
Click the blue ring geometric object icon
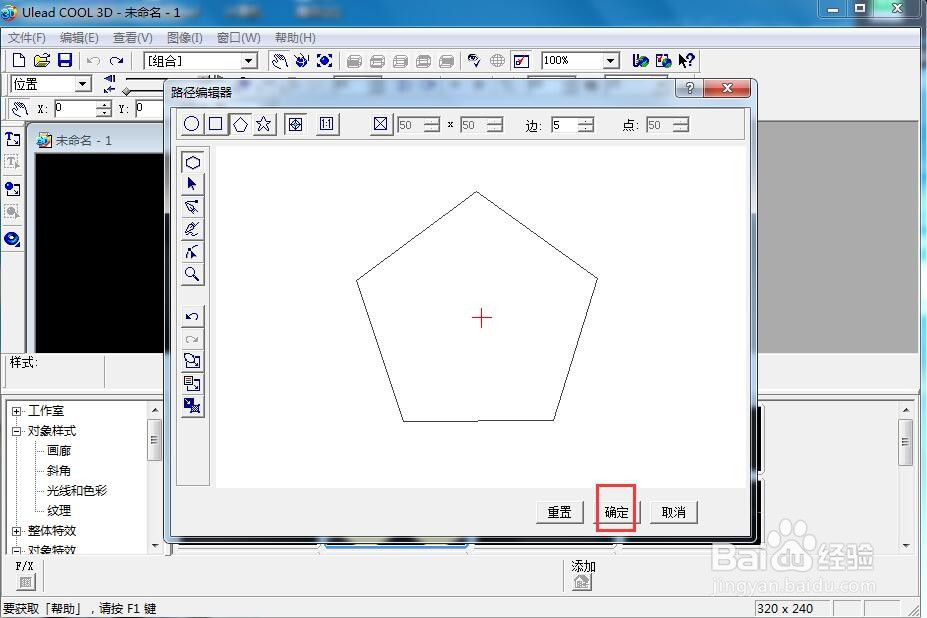(x=12, y=239)
